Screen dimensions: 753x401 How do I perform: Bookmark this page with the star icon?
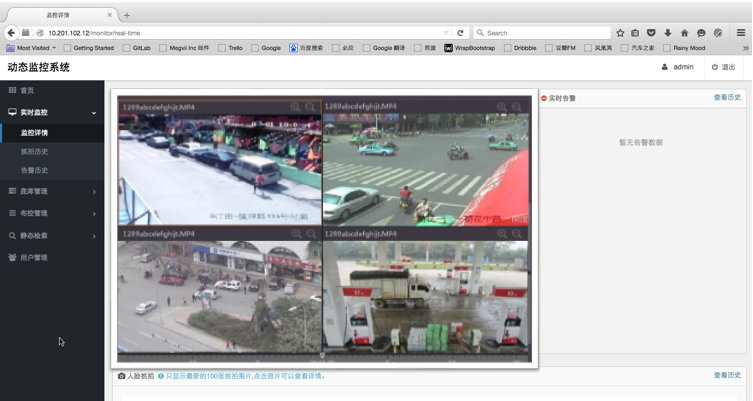(620, 33)
